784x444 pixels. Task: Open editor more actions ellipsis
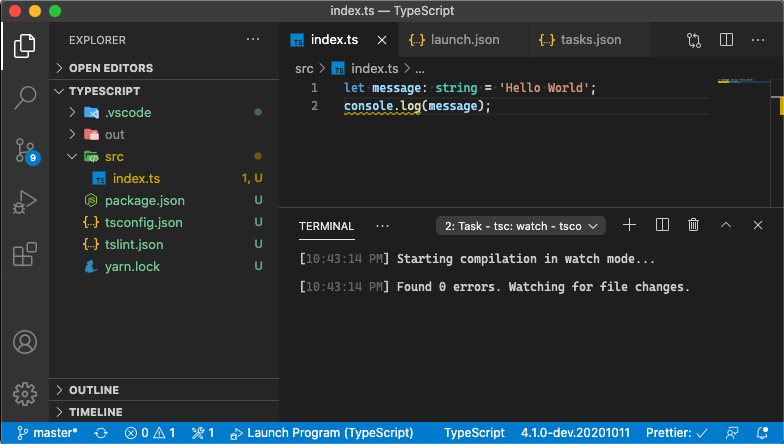click(x=758, y=40)
